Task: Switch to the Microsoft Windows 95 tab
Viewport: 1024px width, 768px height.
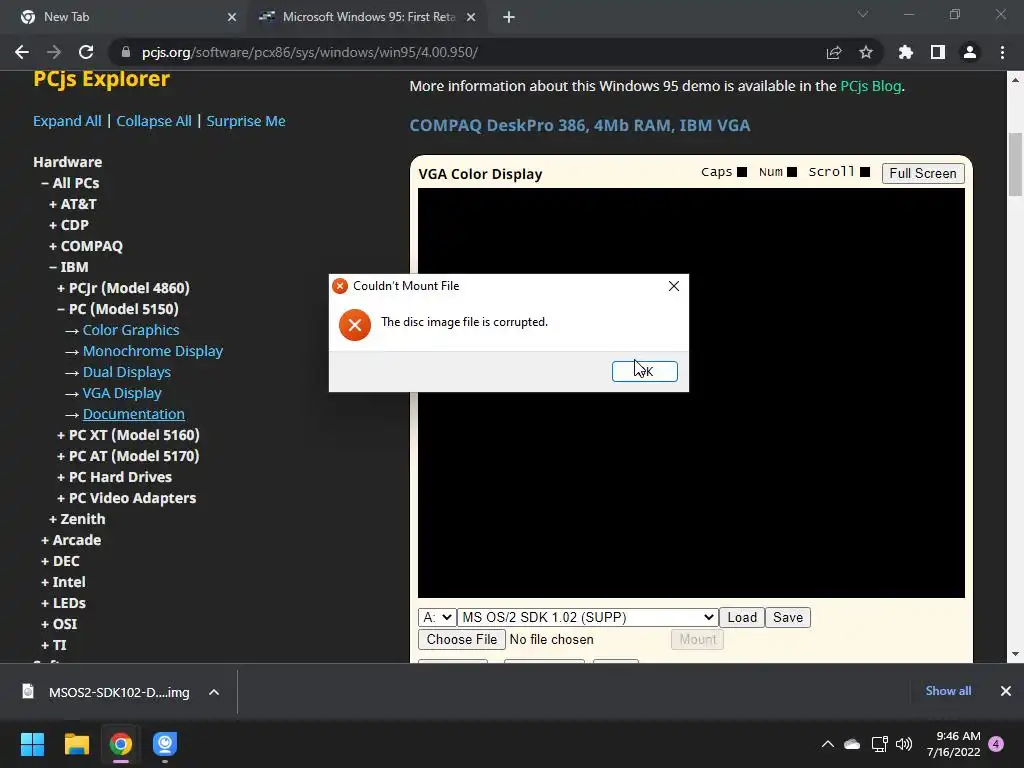Action: [367, 17]
